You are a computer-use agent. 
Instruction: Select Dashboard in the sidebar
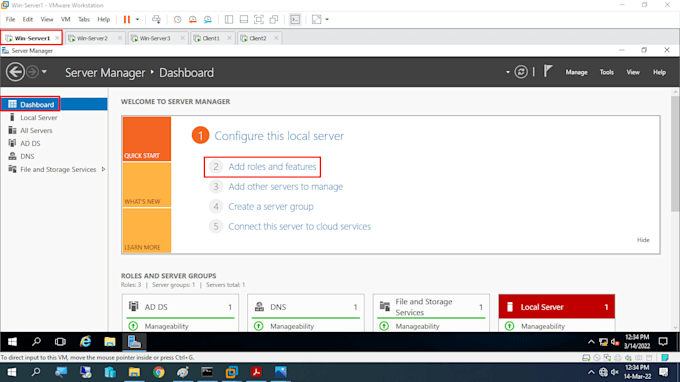54,104
